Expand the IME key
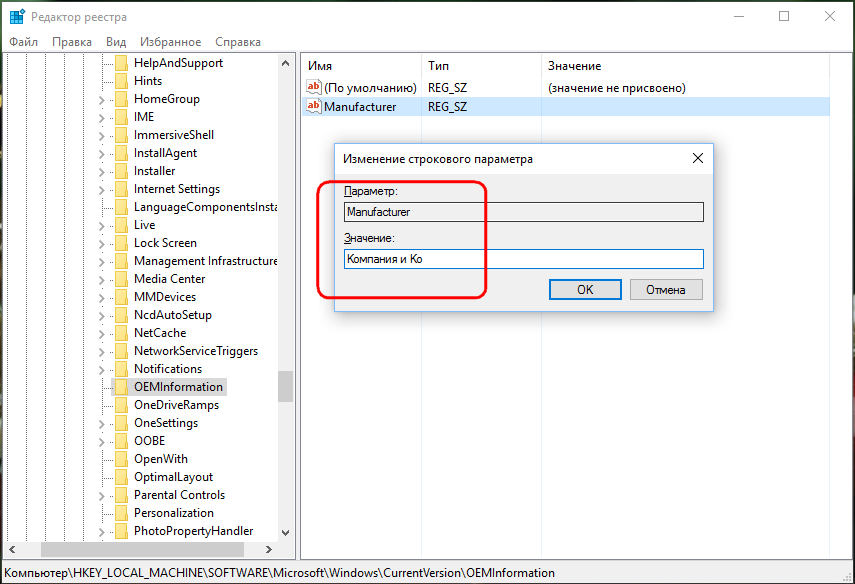This screenshot has width=855, height=584. 101,118
